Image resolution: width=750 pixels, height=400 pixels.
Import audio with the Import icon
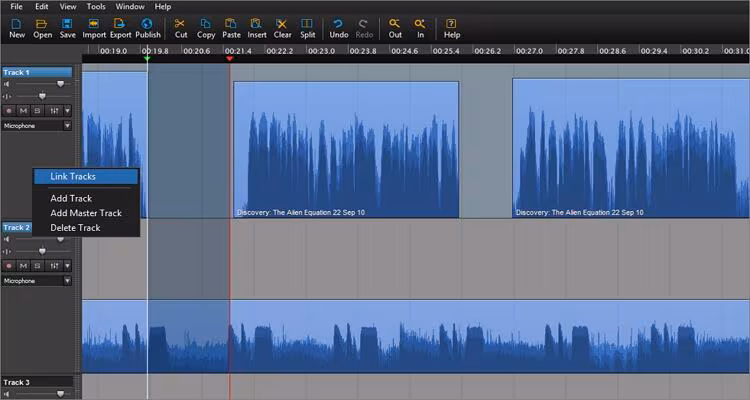pyautogui.click(x=94, y=29)
